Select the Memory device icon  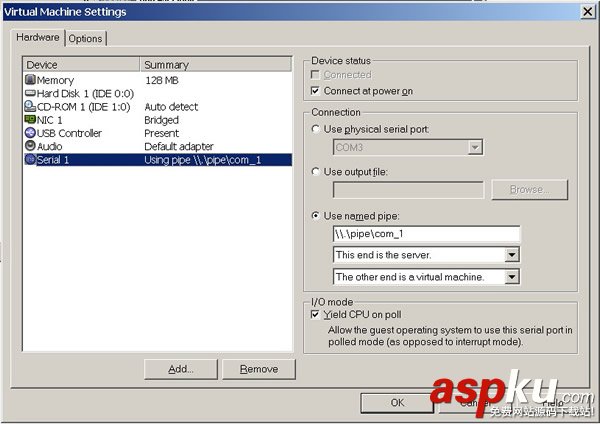pos(30,80)
